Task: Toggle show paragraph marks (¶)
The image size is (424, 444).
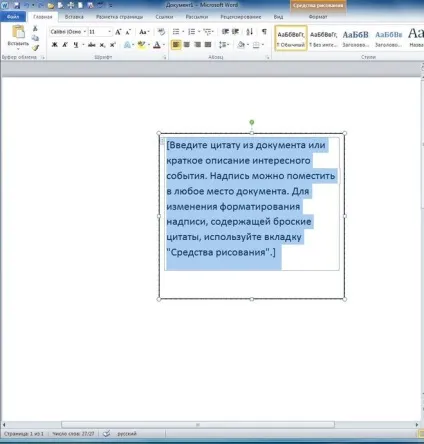Action: (x=264, y=32)
